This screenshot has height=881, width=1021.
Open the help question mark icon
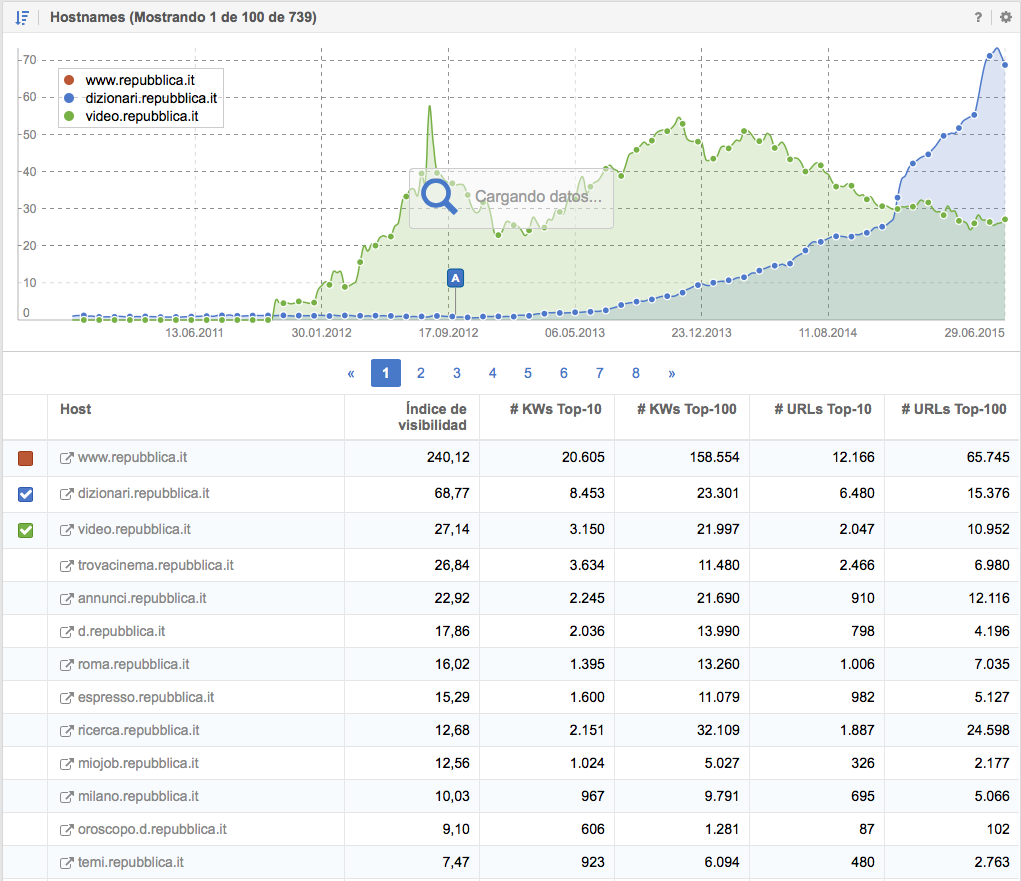tap(978, 17)
